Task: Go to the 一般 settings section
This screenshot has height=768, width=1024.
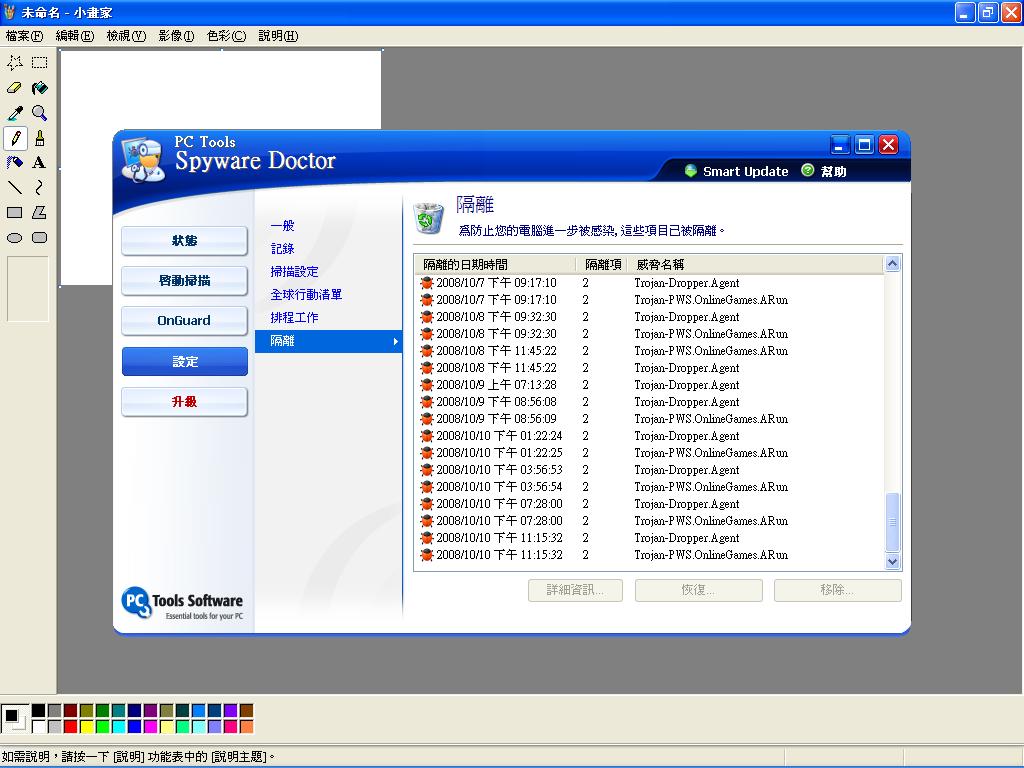Action: [282, 226]
